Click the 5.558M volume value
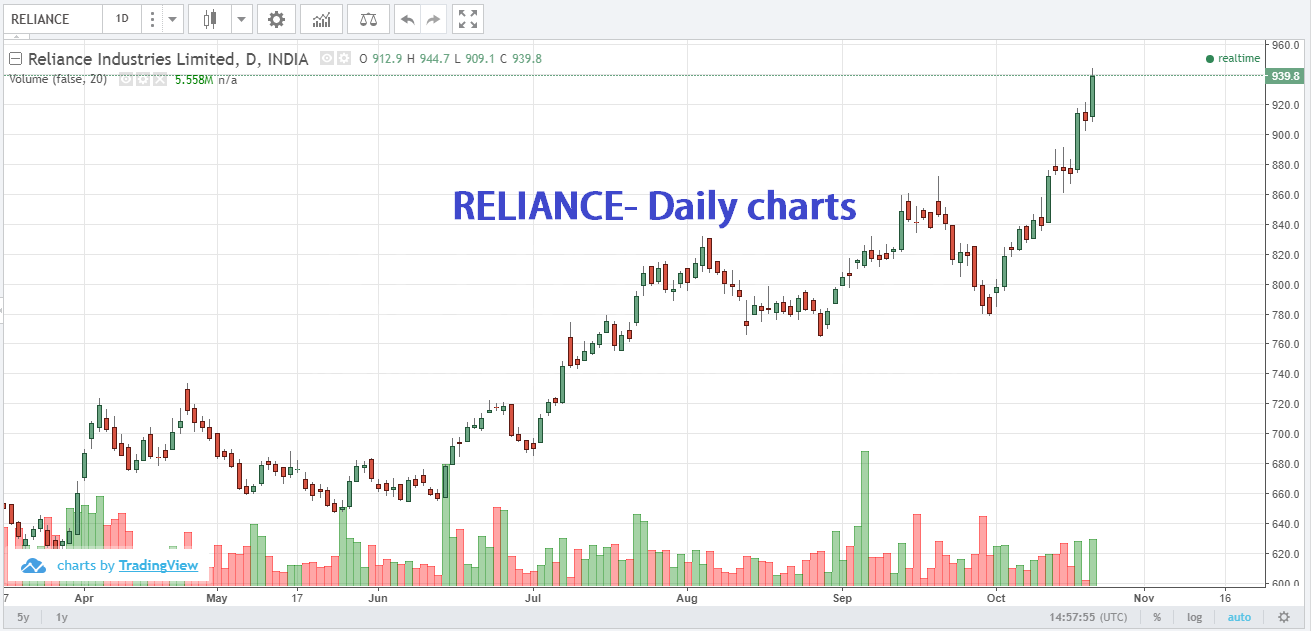1311x631 pixels. (x=193, y=79)
